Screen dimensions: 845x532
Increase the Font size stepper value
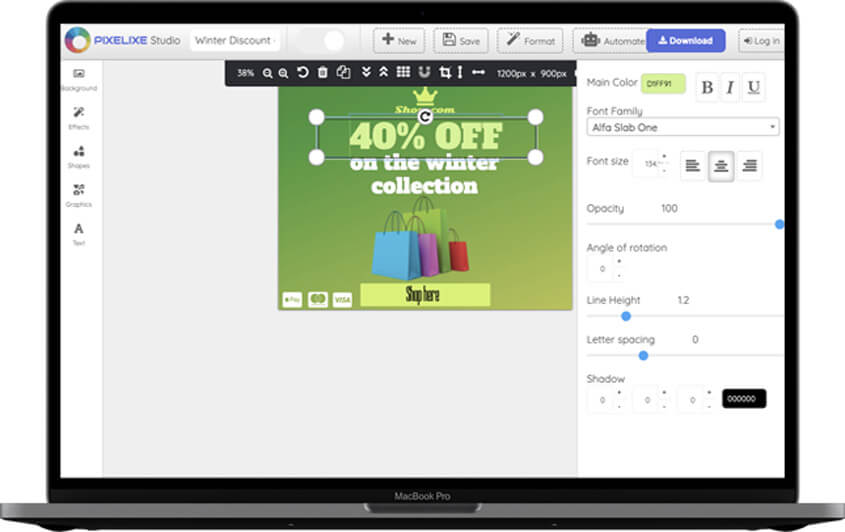coord(664,157)
